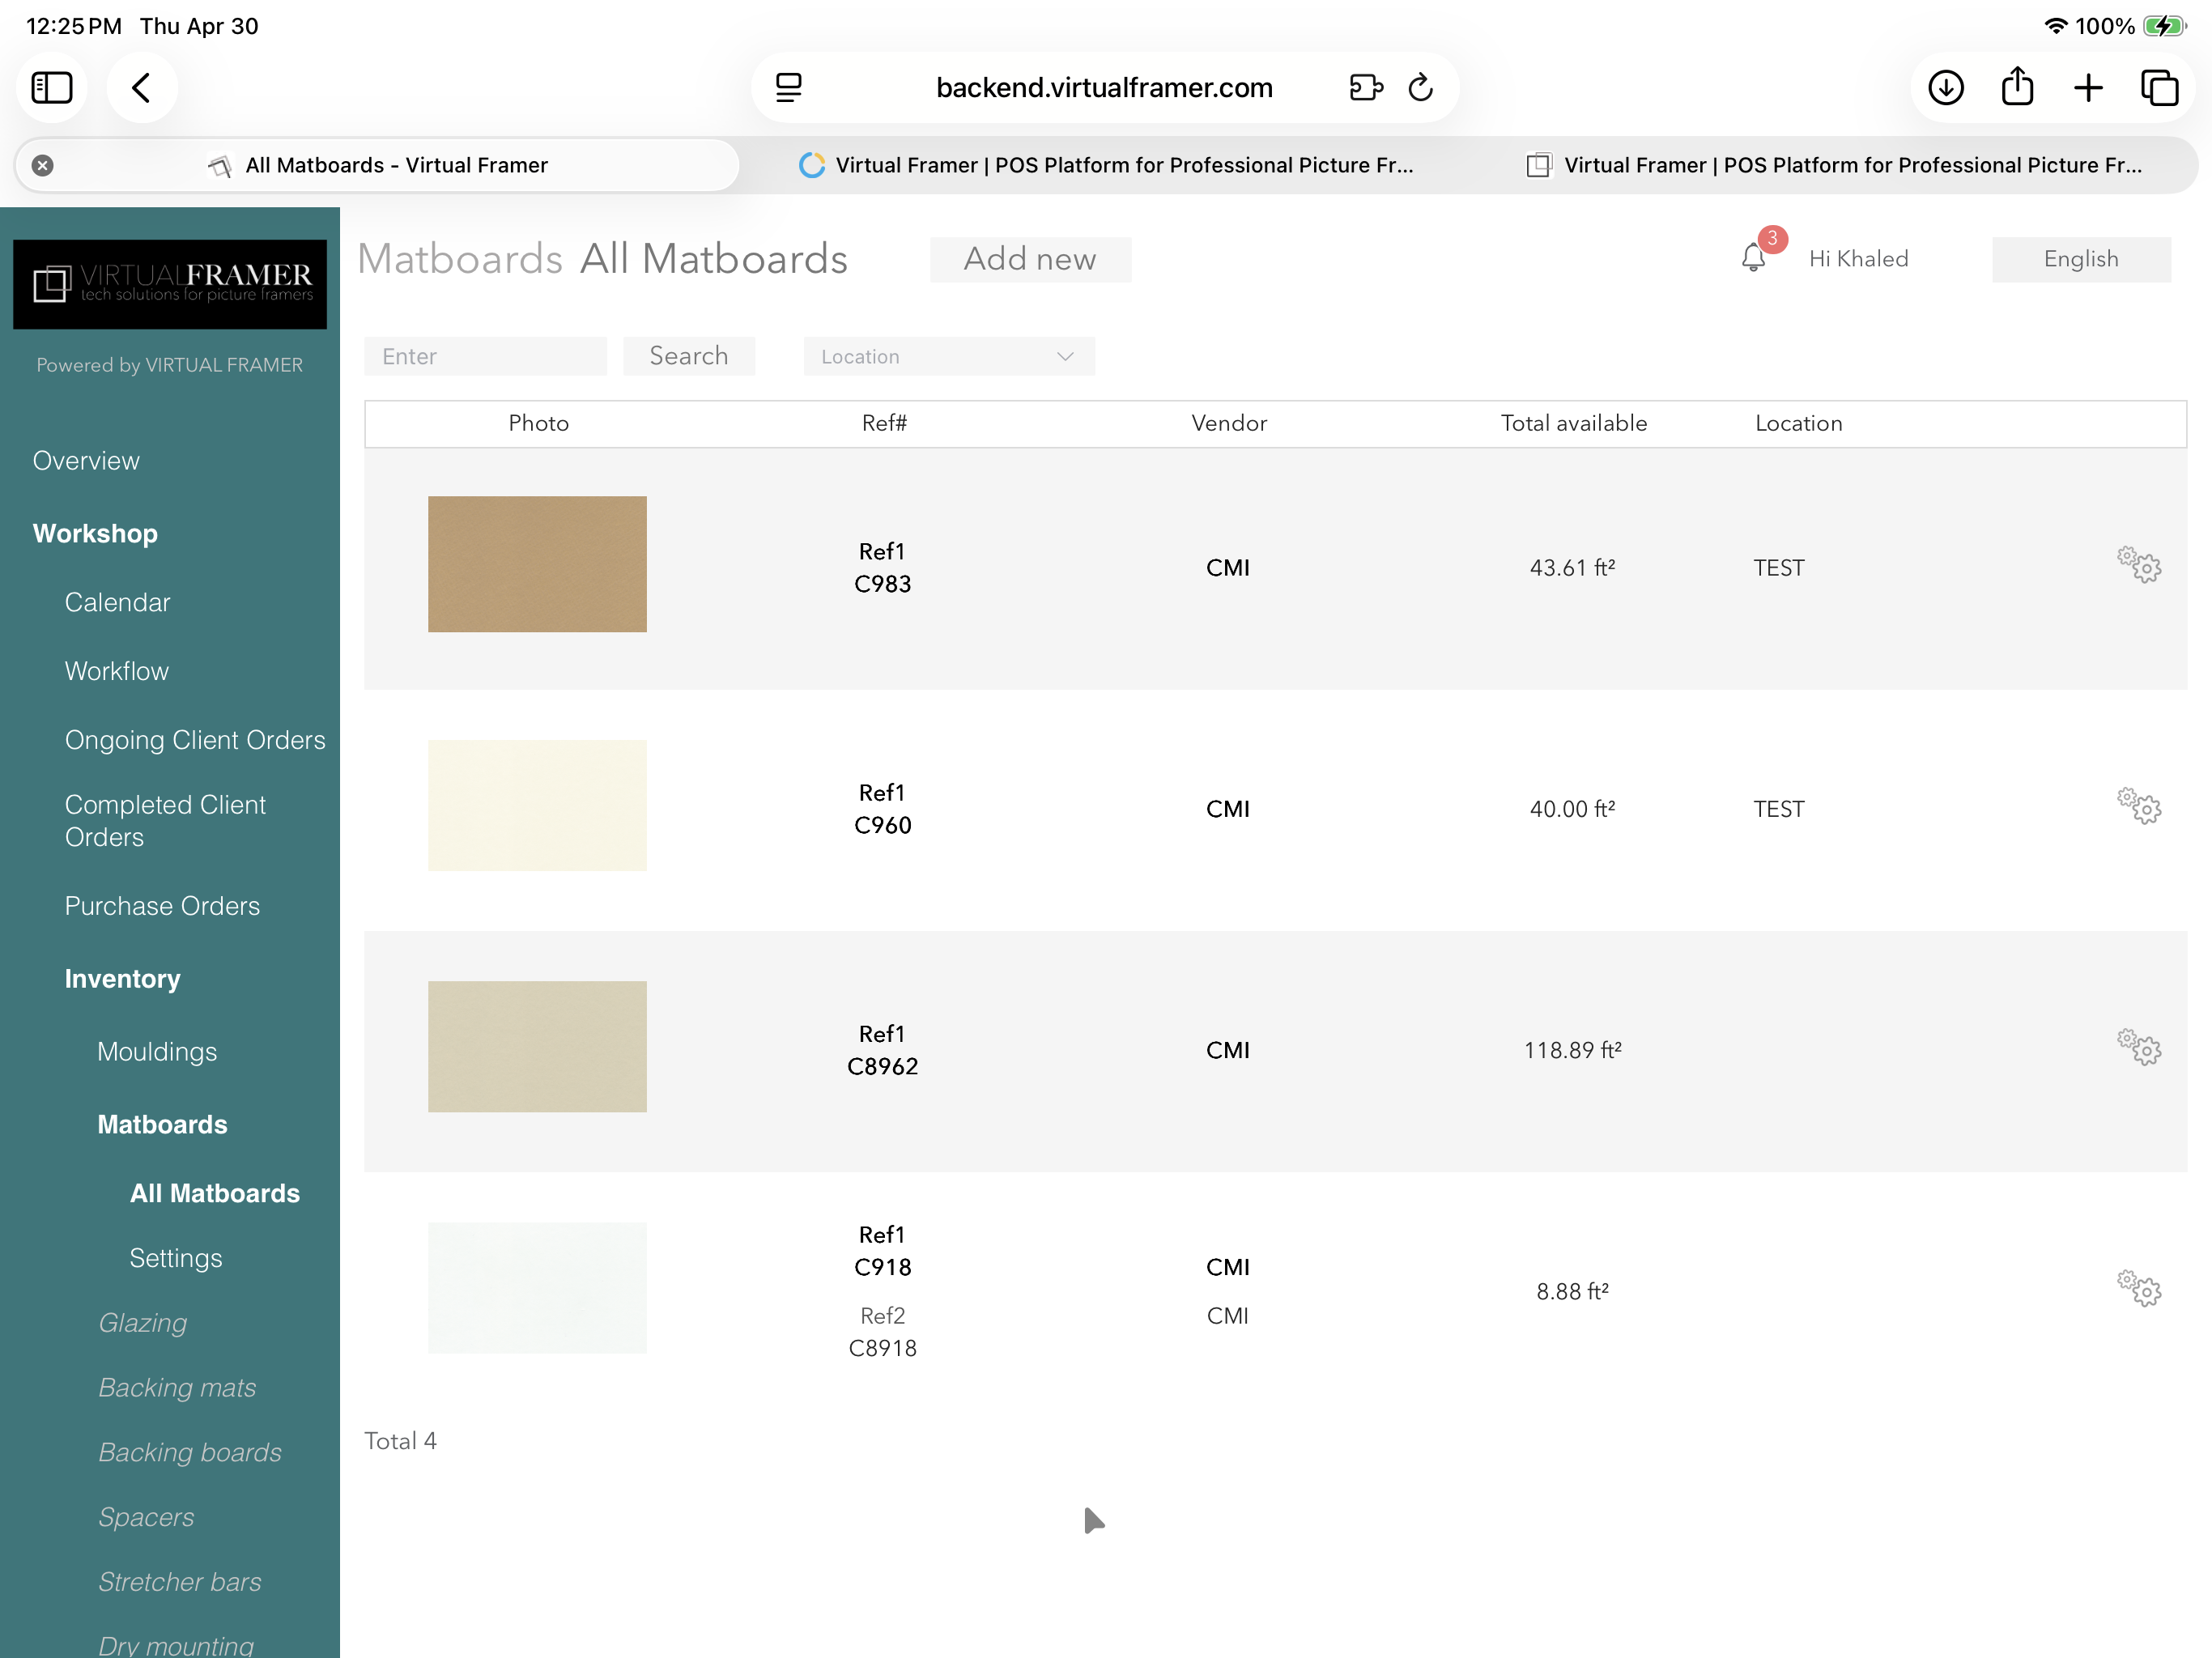Click the Location column header

tap(1798, 423)
